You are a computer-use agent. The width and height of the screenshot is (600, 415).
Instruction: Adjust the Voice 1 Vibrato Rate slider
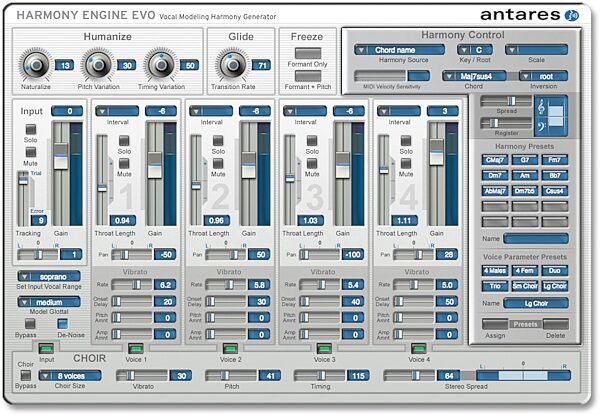132,285
